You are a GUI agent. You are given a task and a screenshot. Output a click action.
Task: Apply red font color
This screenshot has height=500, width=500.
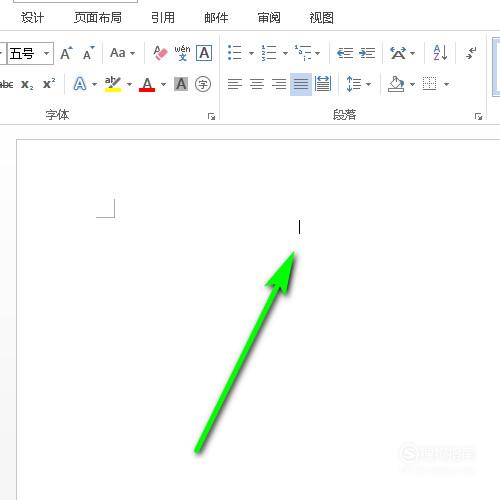[147, 84]
